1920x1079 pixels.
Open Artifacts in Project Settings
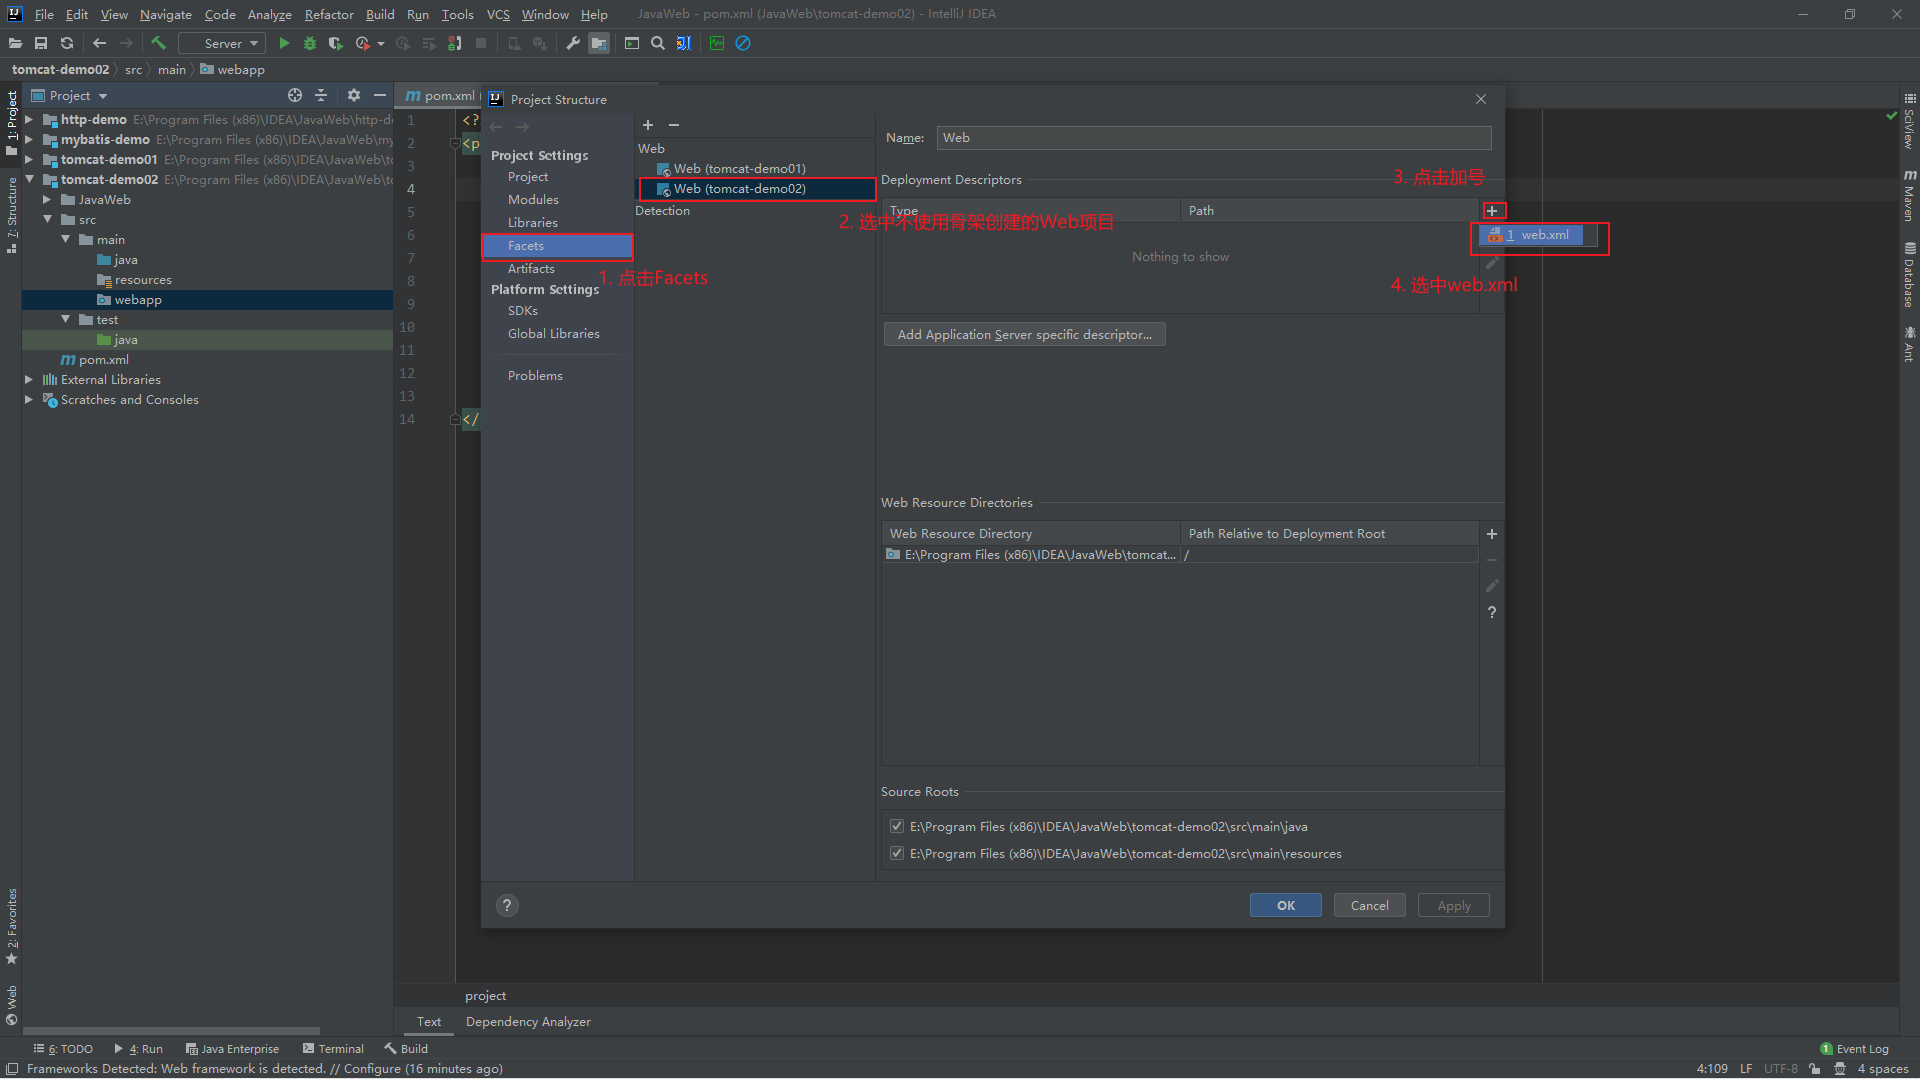pos(531,269)
